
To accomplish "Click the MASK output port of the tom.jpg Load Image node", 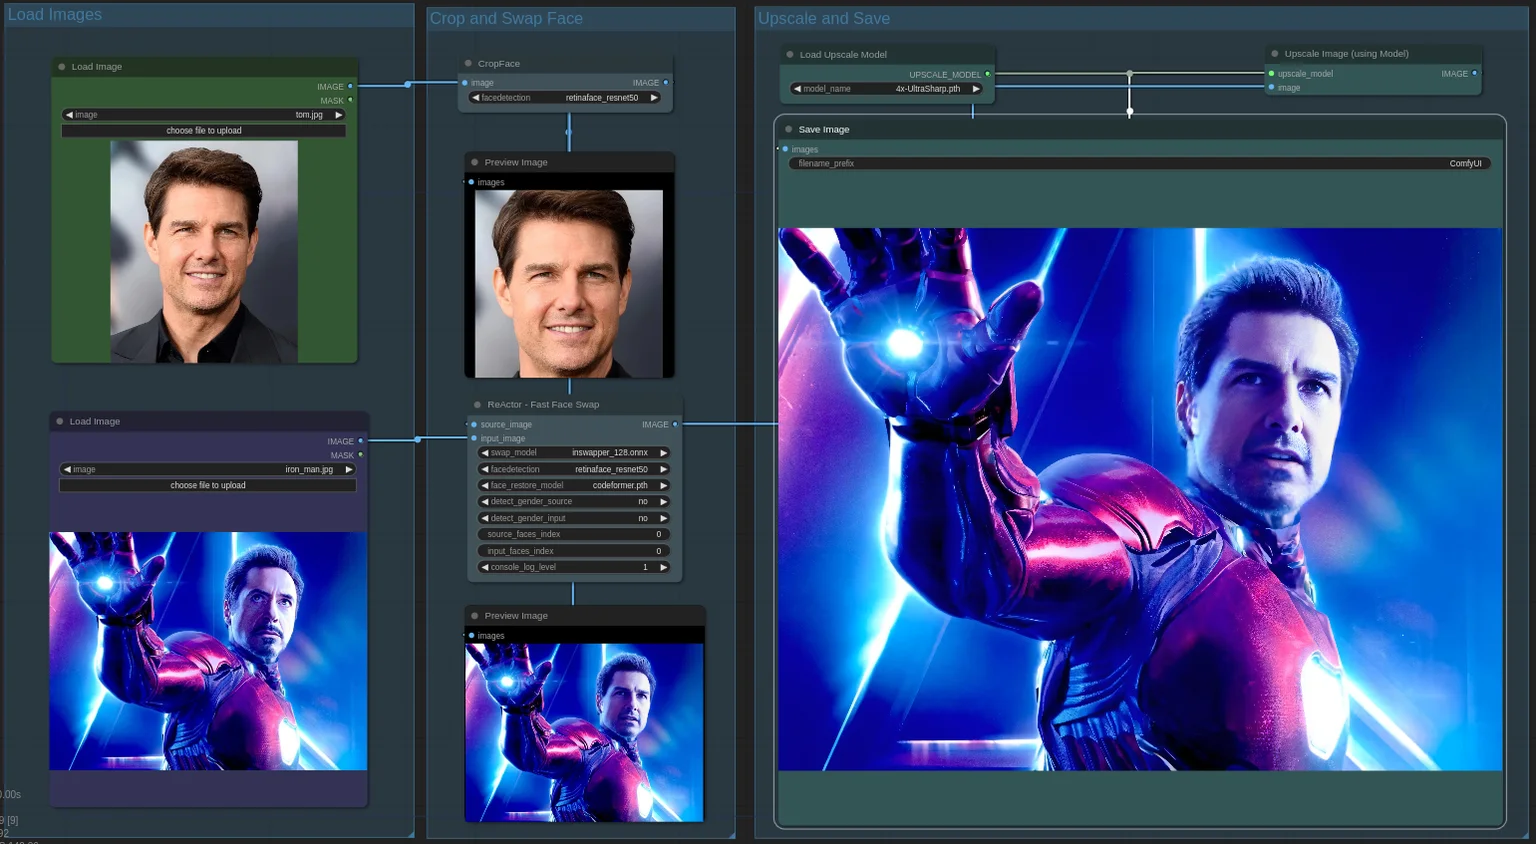I will point(350,101).
